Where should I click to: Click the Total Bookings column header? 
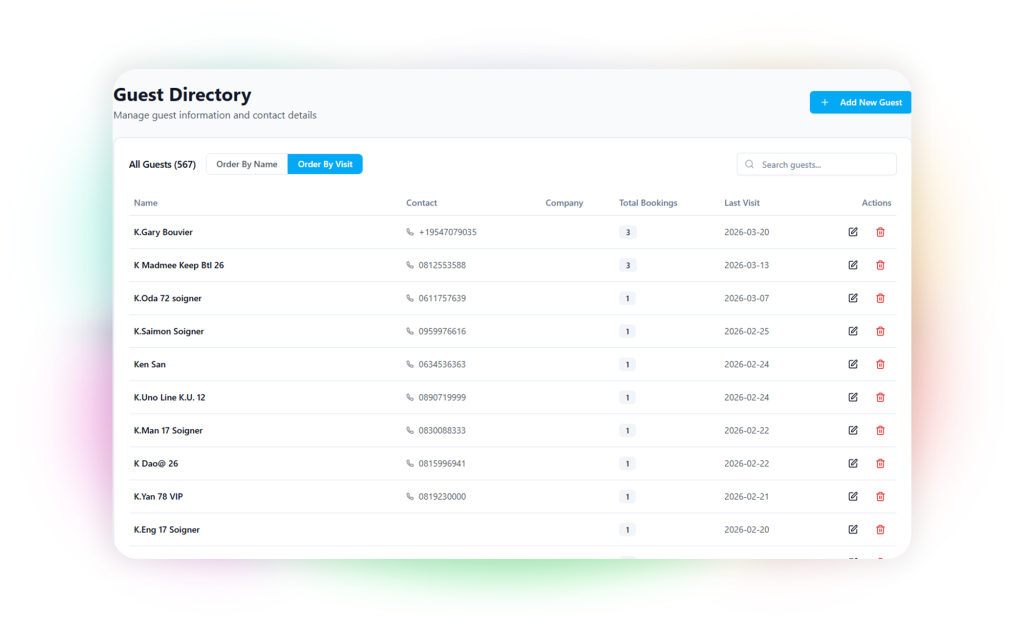648,203
